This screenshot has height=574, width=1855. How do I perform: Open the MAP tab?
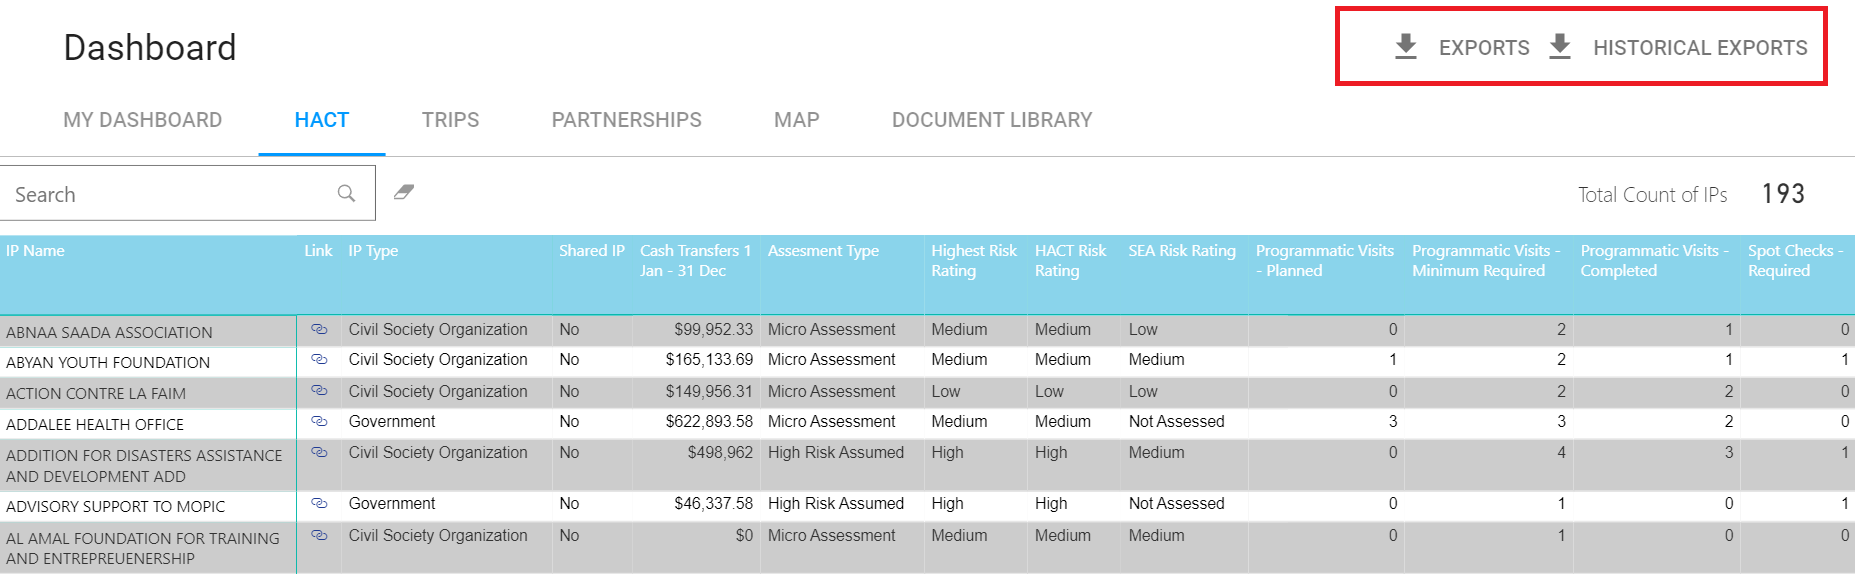(x=797, y=120)
